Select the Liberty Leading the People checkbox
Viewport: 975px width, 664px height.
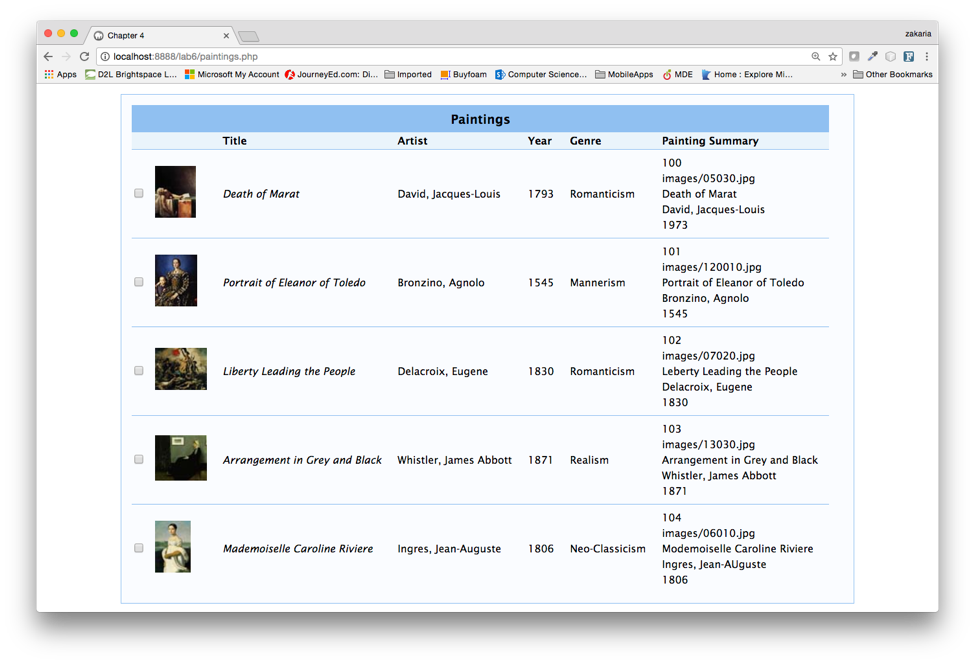point(138,369)
